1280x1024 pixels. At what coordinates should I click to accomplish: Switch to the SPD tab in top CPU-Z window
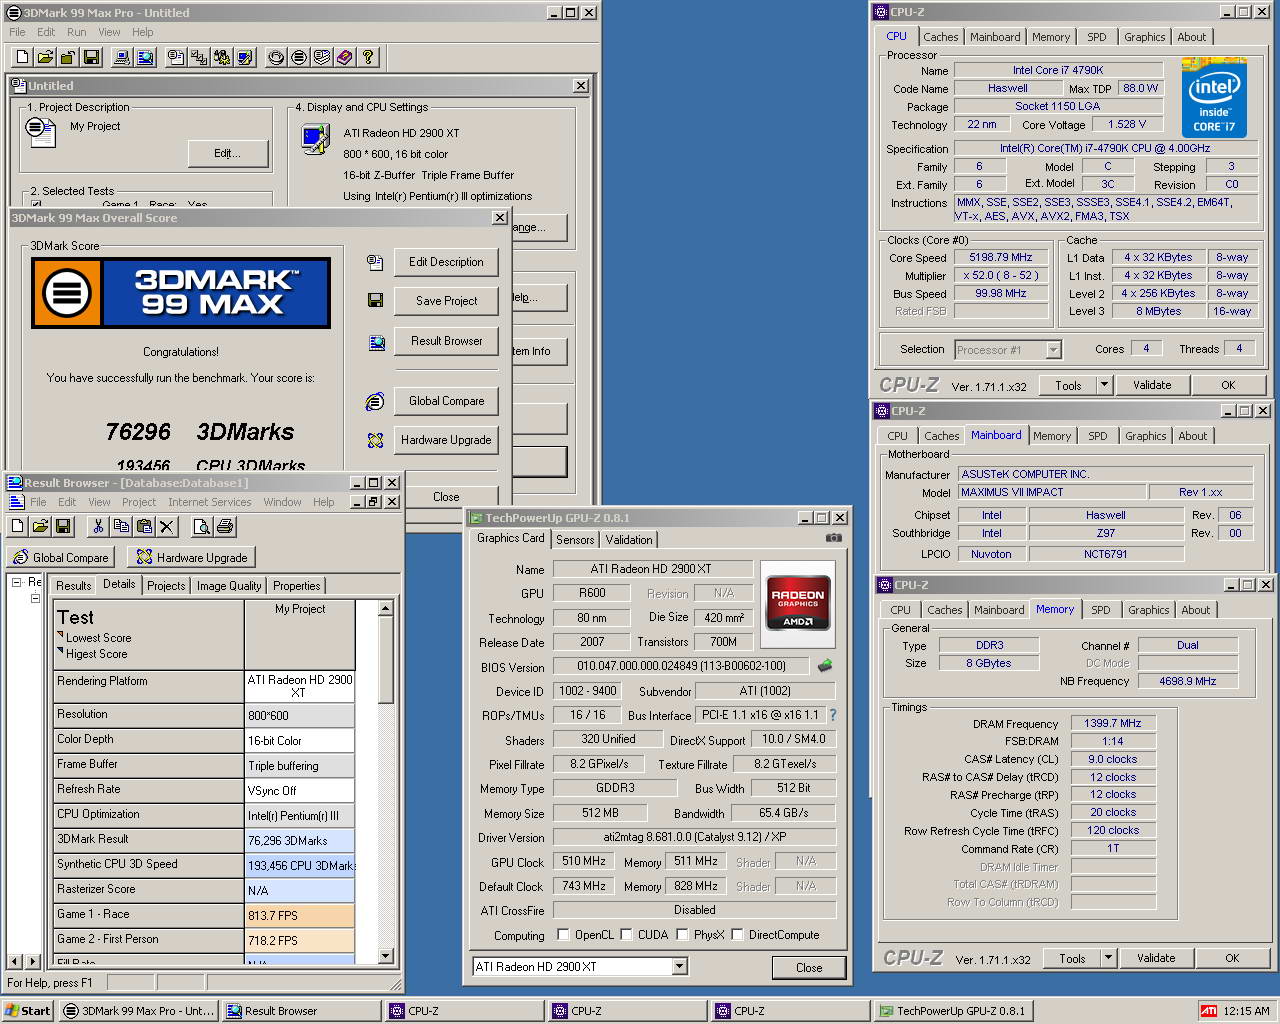(1097, 37)
